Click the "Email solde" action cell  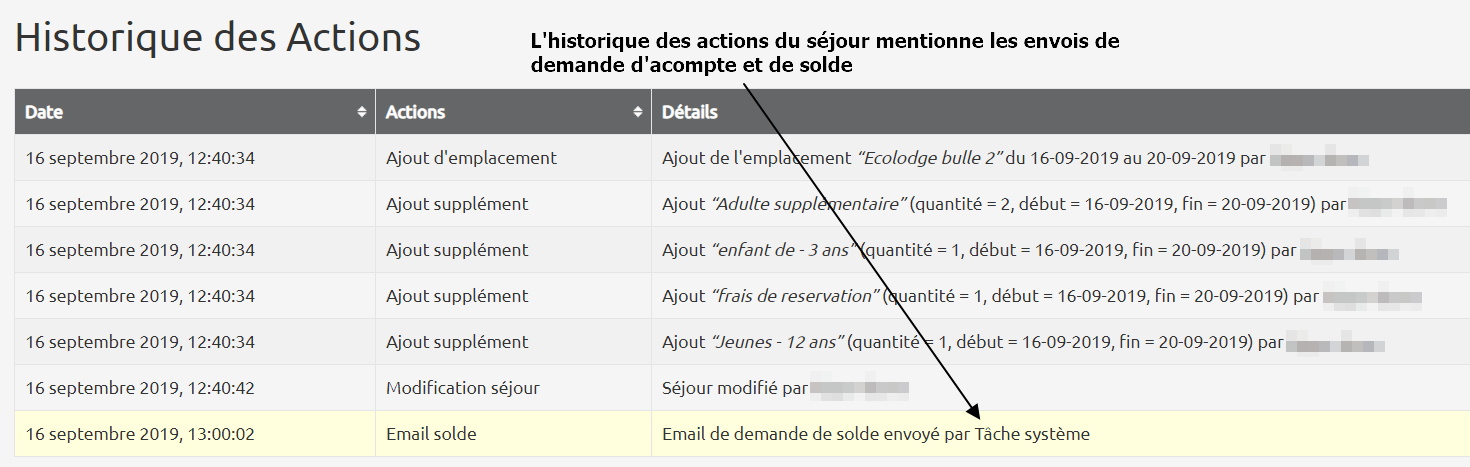tap(431, 434)
